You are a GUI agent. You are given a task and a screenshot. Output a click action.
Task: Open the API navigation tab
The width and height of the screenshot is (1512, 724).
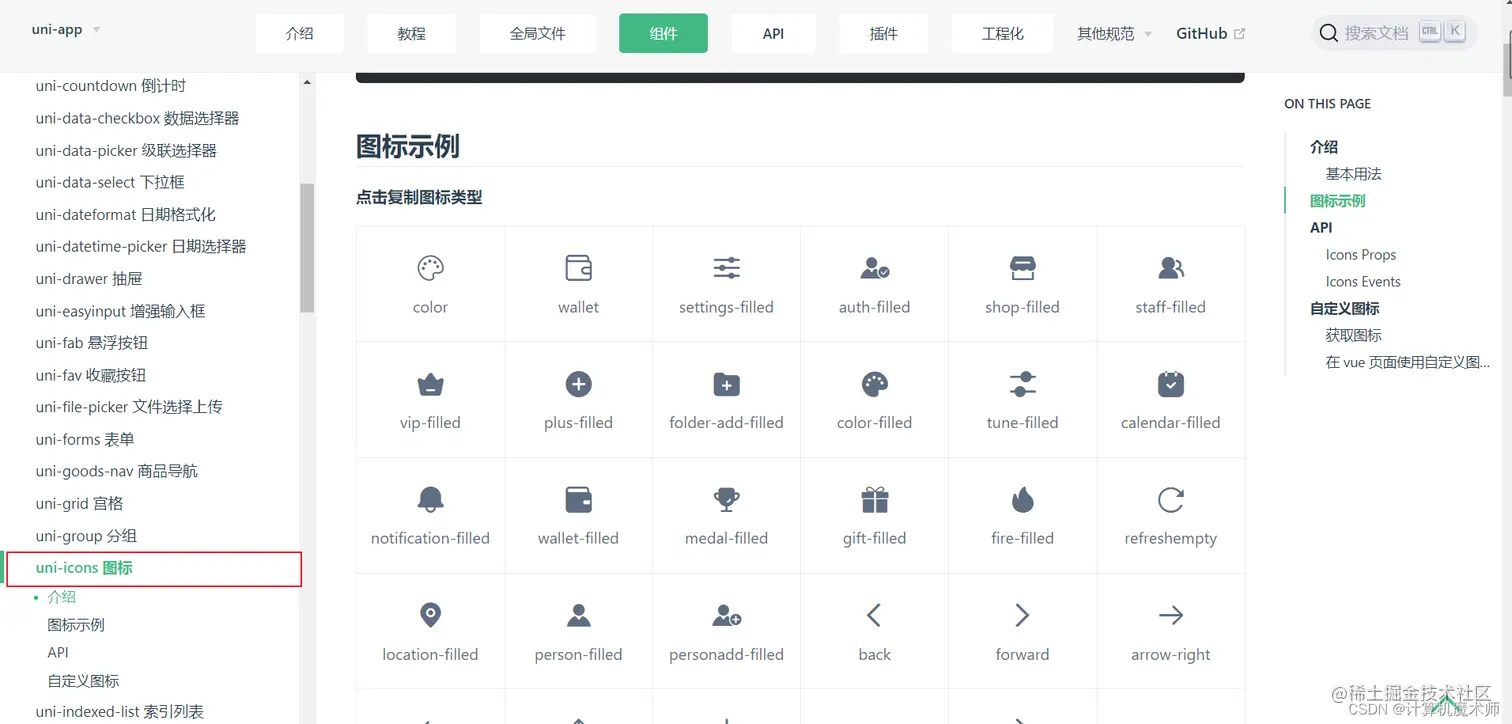(x=773, y=33)
